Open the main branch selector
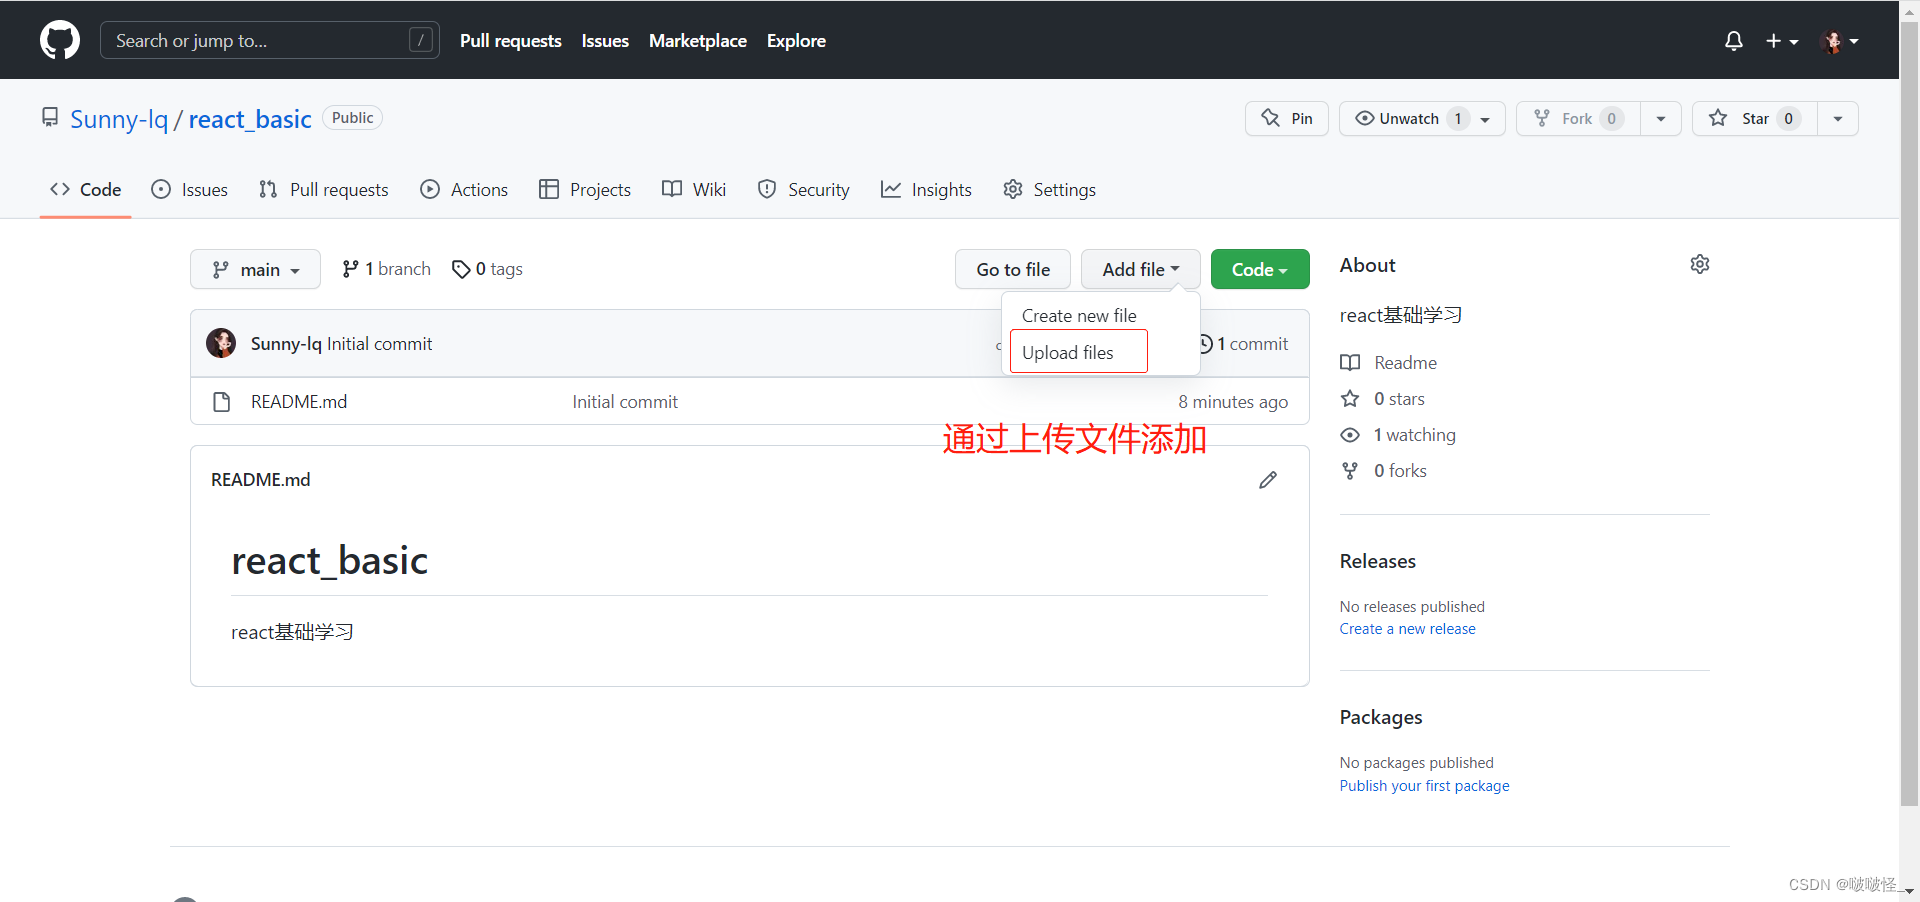The height and width of the screenshot is (902, 1920). (x=255, y=269)
